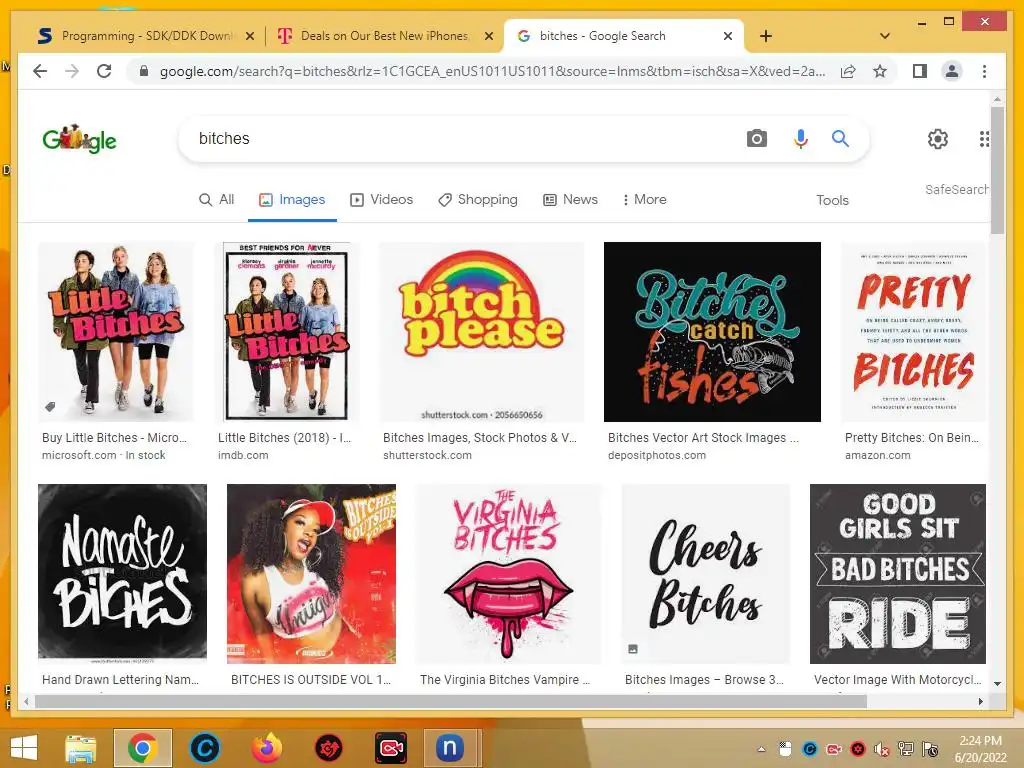Viewport: 1024px width, 768px height.
Task: Open the microsoft.com Little result image
Action: point(116,332)
